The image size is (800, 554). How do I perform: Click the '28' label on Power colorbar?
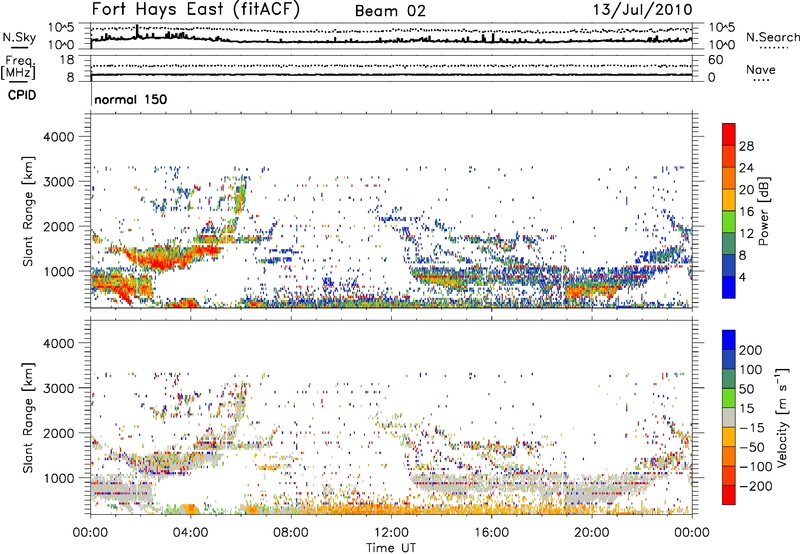click(x=746, y=146)
